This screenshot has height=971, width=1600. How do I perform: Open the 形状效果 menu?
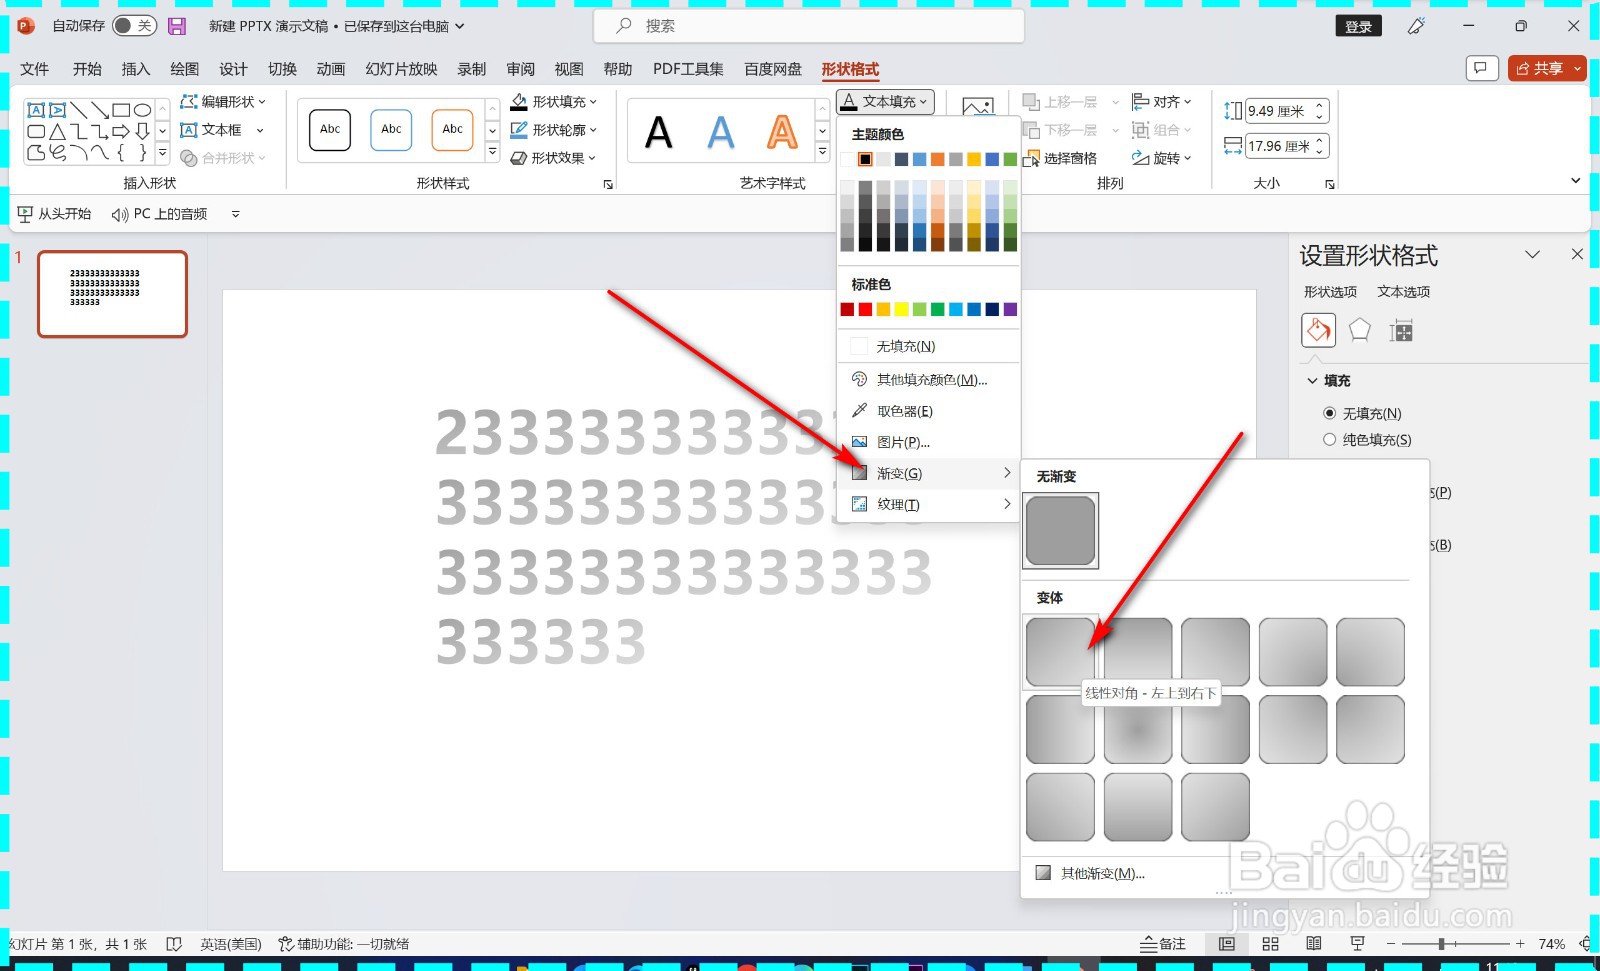[553, 158]
